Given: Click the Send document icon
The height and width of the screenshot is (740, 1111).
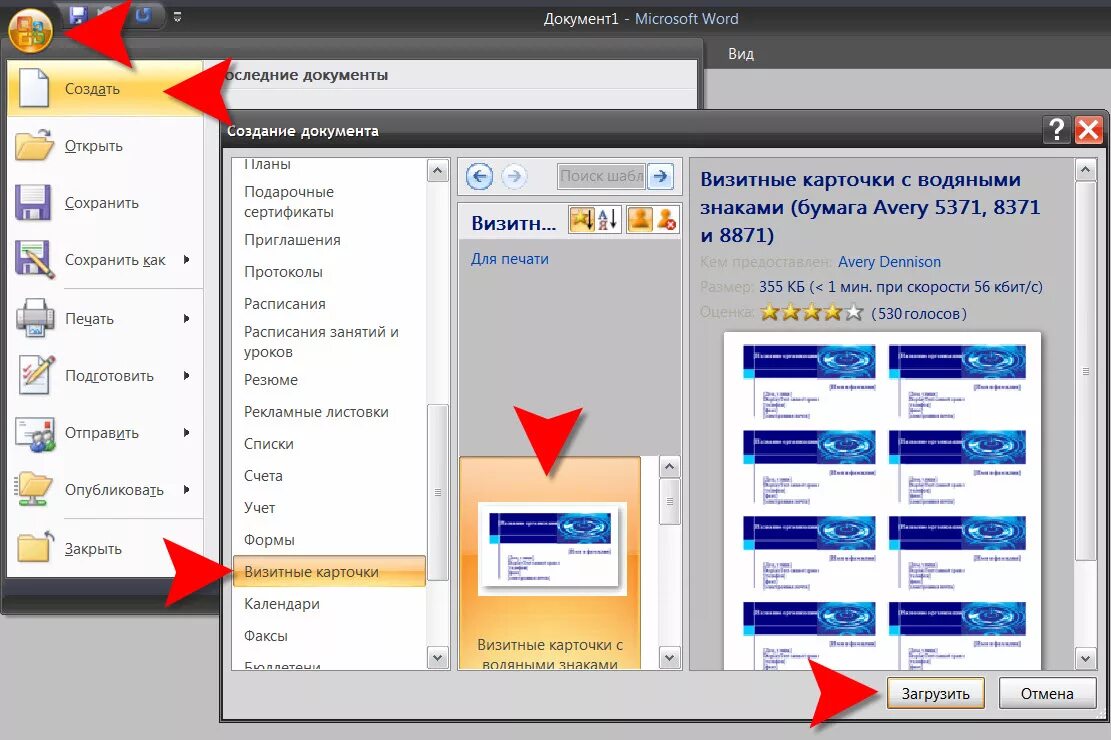Looking at the screenshot, I should pyautogui.click(x=35, y=434).
